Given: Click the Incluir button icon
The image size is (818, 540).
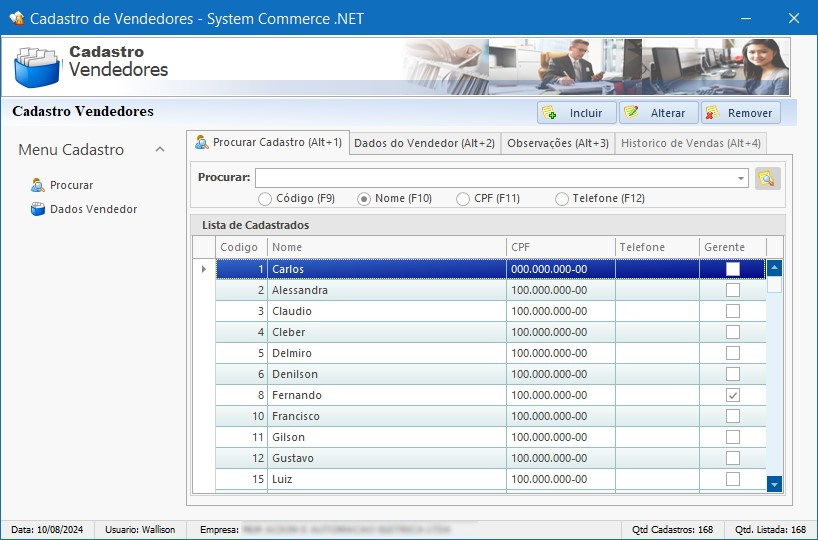Looking at the screenshot, I should click(x=550, y=113).
